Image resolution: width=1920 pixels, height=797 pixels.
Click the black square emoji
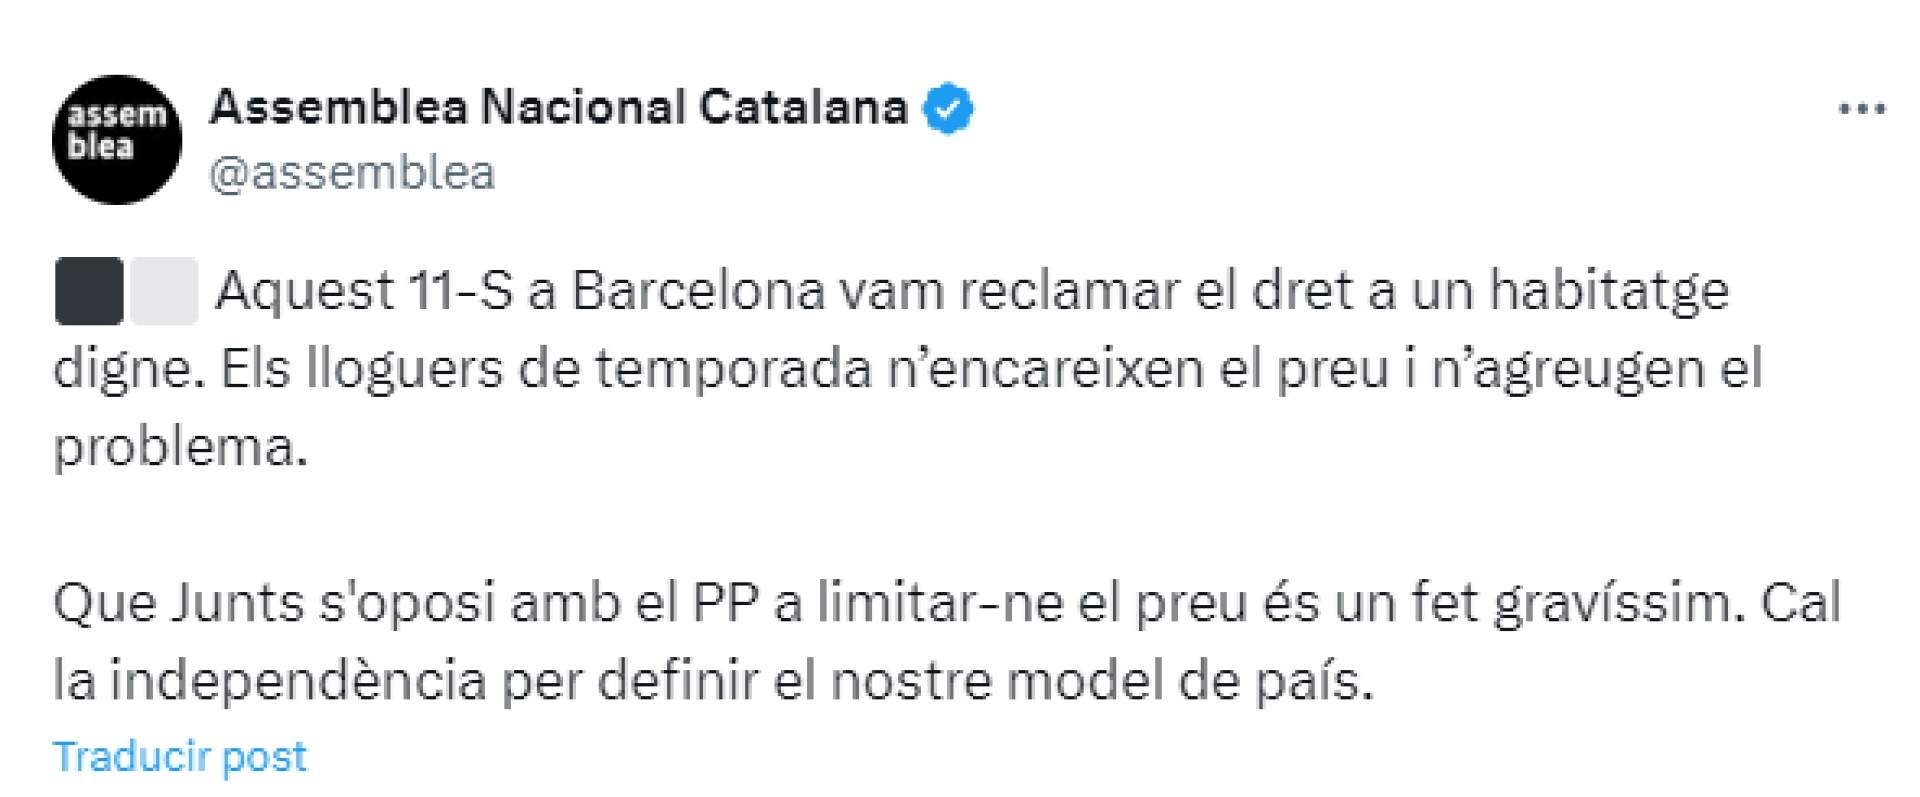pos(88,291)
